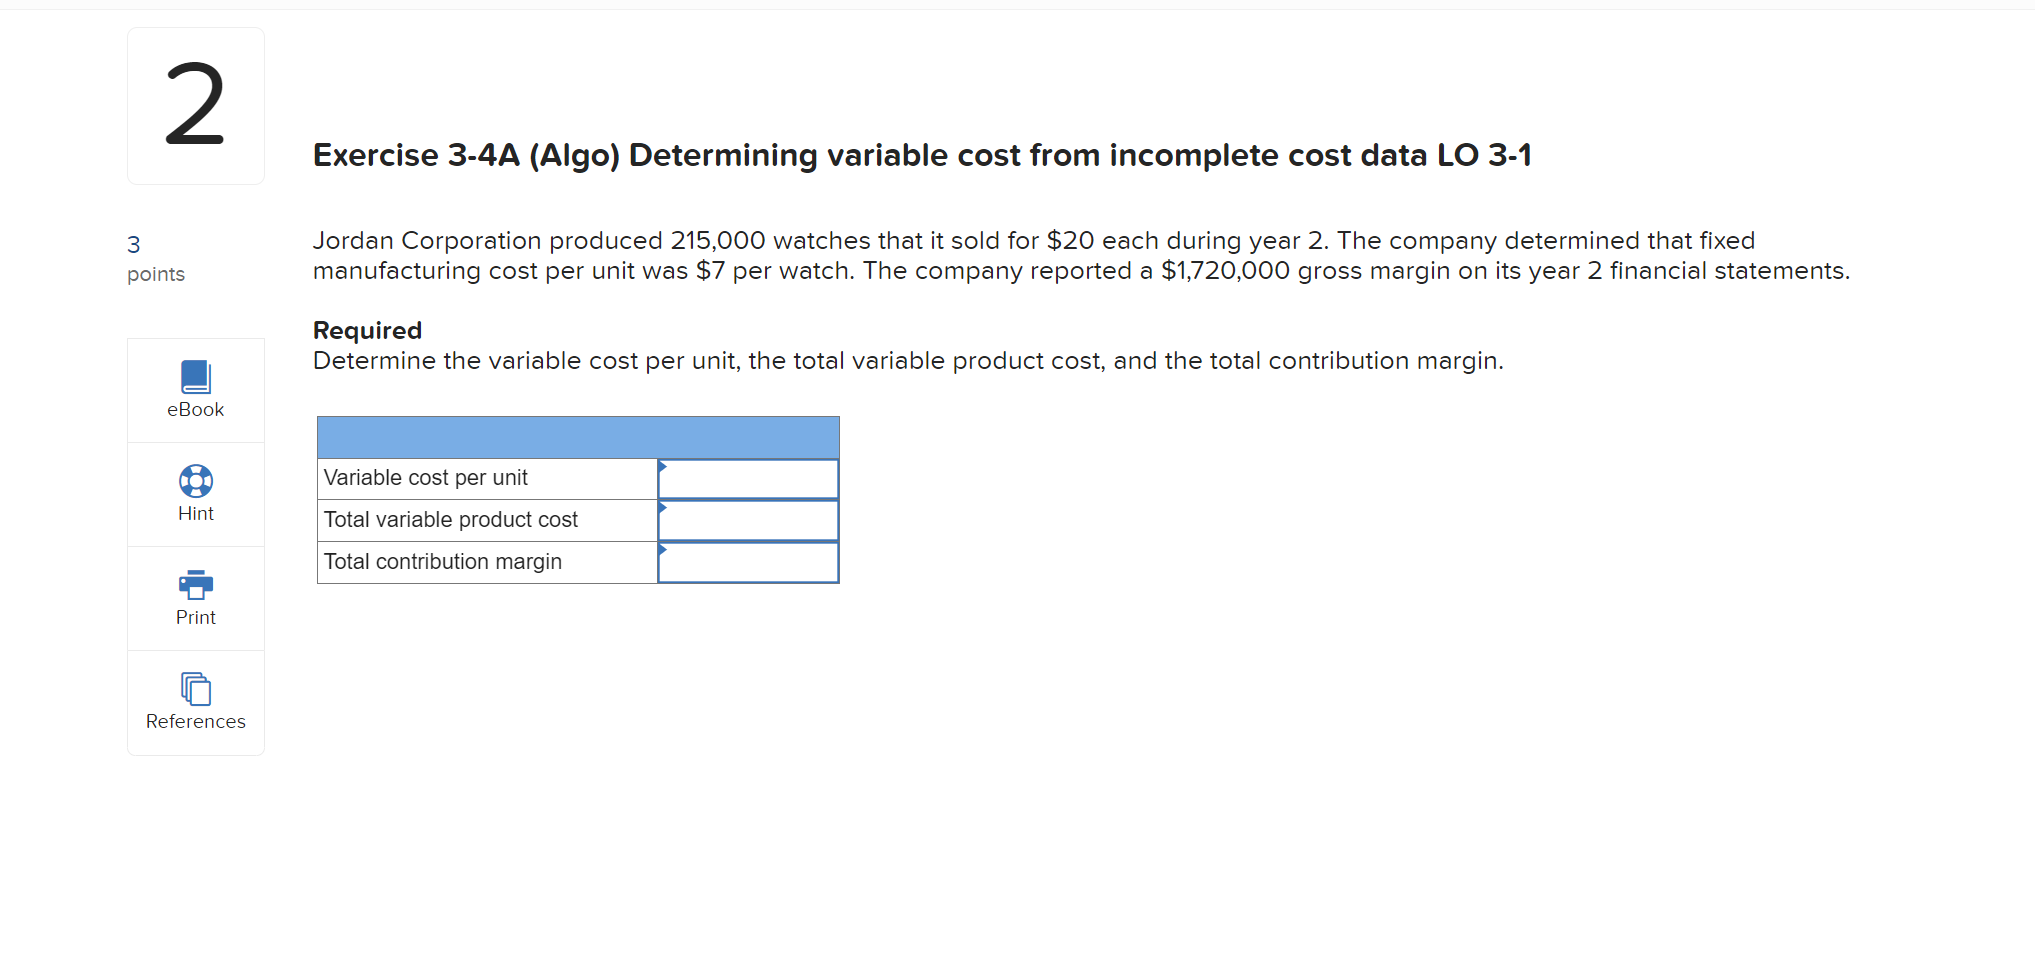
Task: Click the 3 points indicator
Action: point(155,258)
